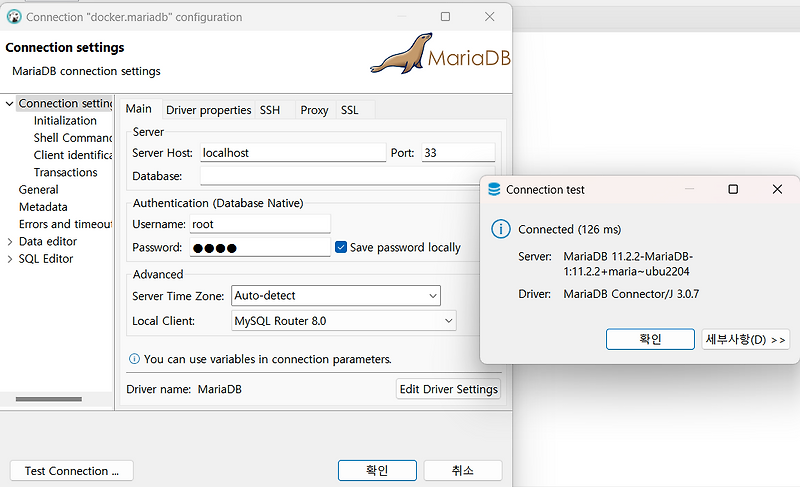Viewport: 800px width, 487px height.
Task: Minimize the Connection test dialog
Action: (689, 189)
